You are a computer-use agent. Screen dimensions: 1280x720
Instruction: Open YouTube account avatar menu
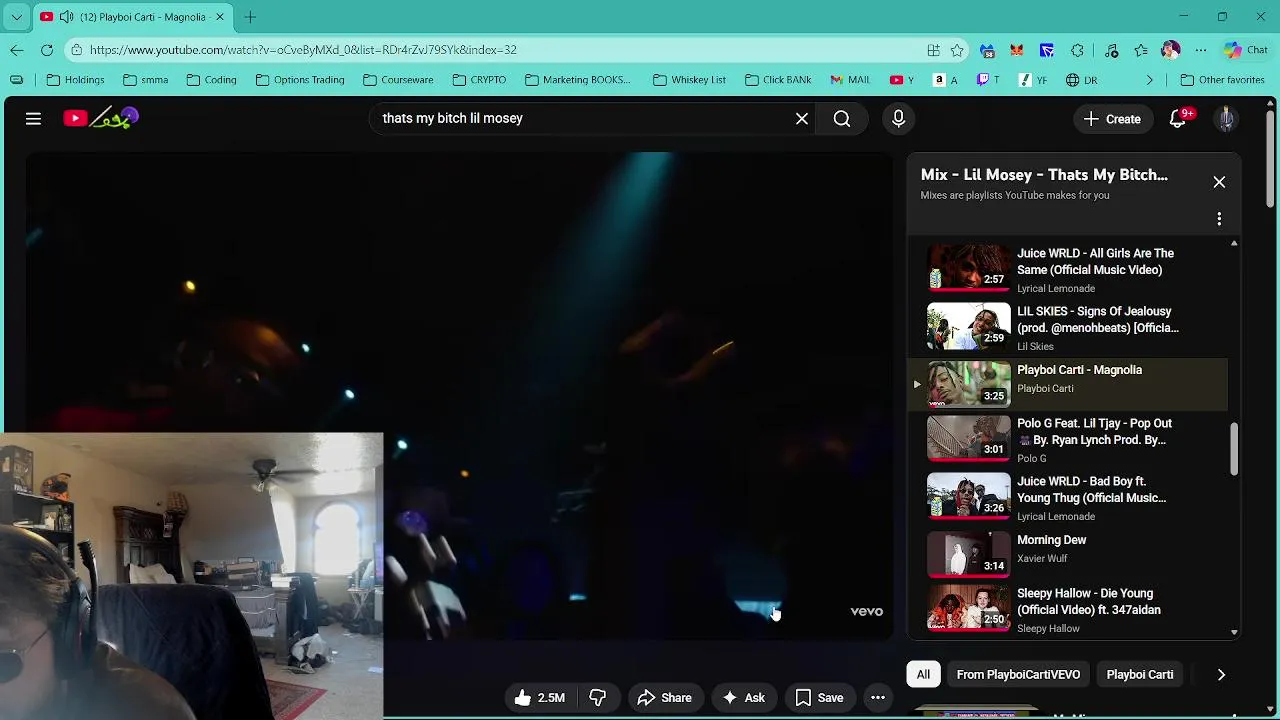pyautogui.click(x=1226, y=119)
